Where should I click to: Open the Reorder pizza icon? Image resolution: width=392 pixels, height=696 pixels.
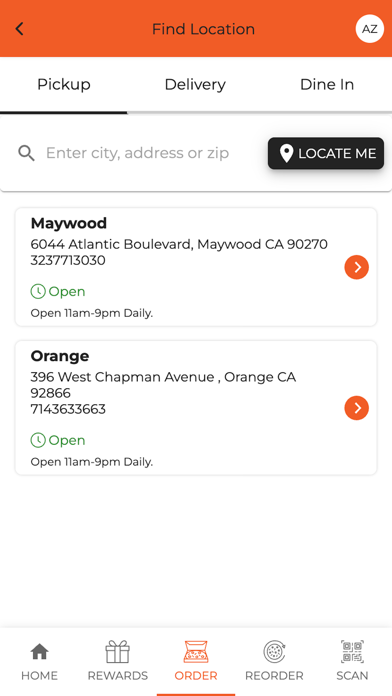(x=274, y=651)
